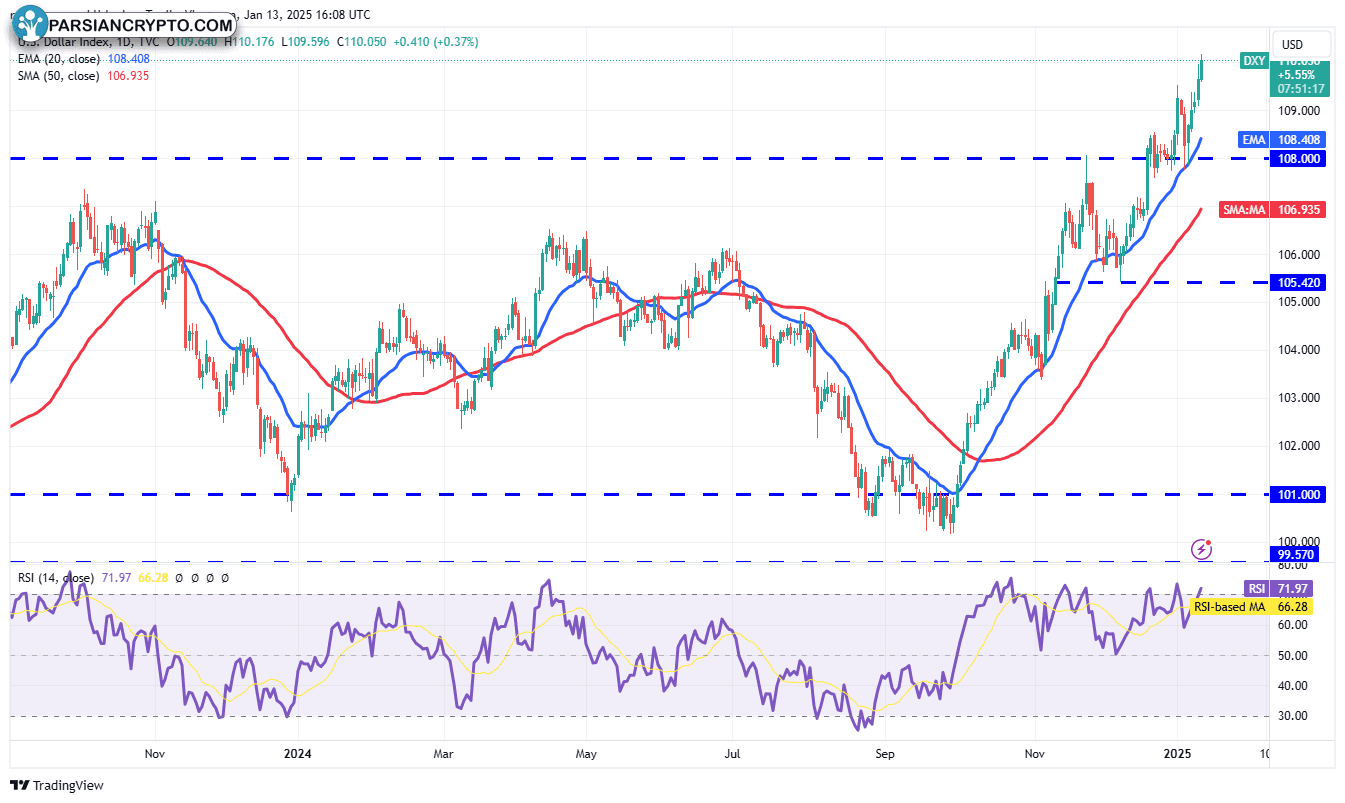Click the 104.000 price axis label
This screenshot has width=1345, height=803.
[1300, 350]
